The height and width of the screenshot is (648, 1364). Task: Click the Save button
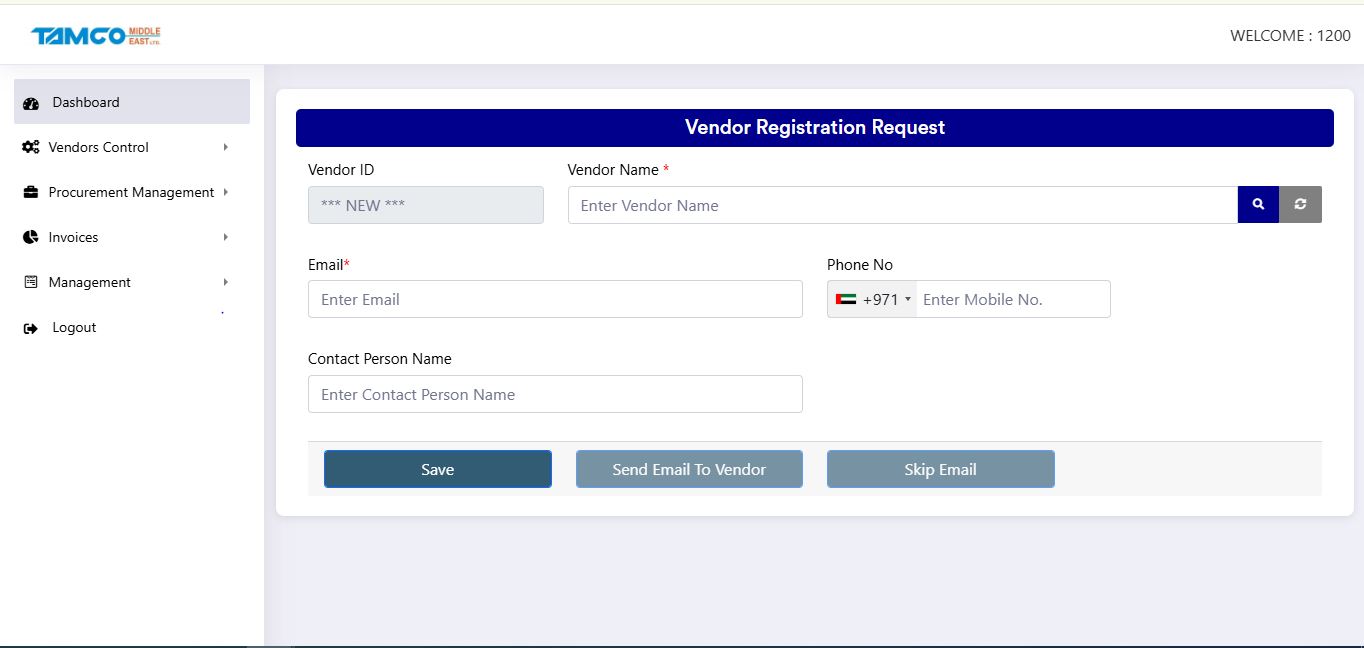coord(437,468)
